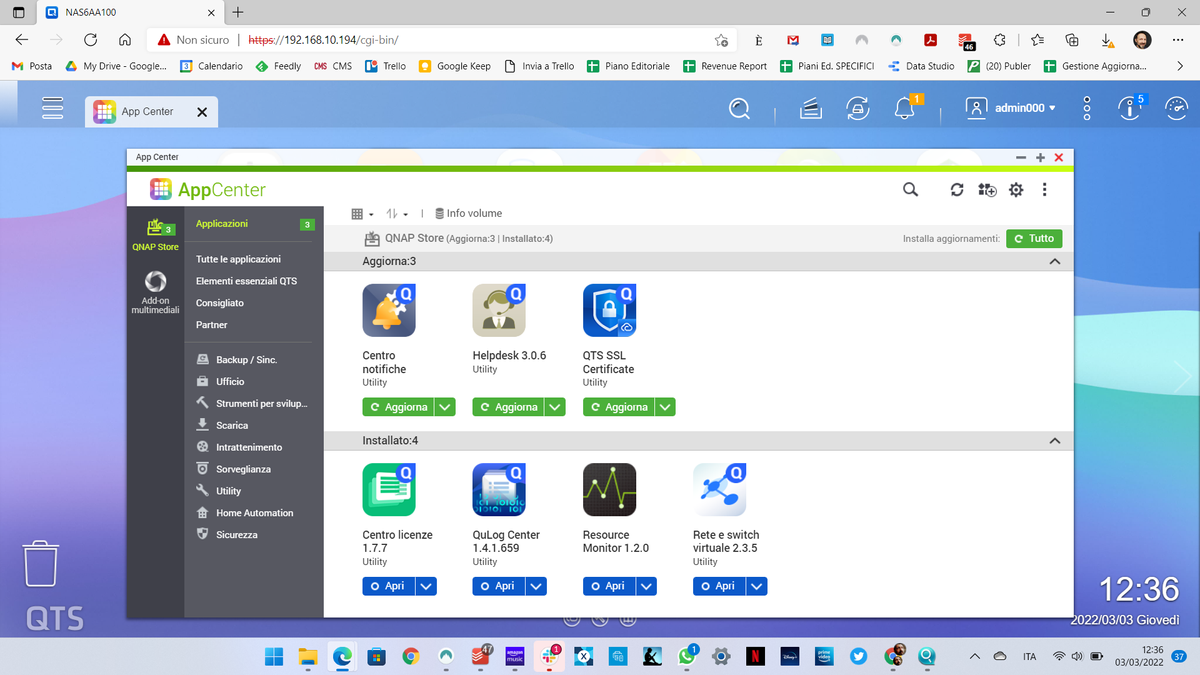
Task: Expand dropdown arrow next to Centro notifiche Aggiorna
Action: click(x=446, y=407)
